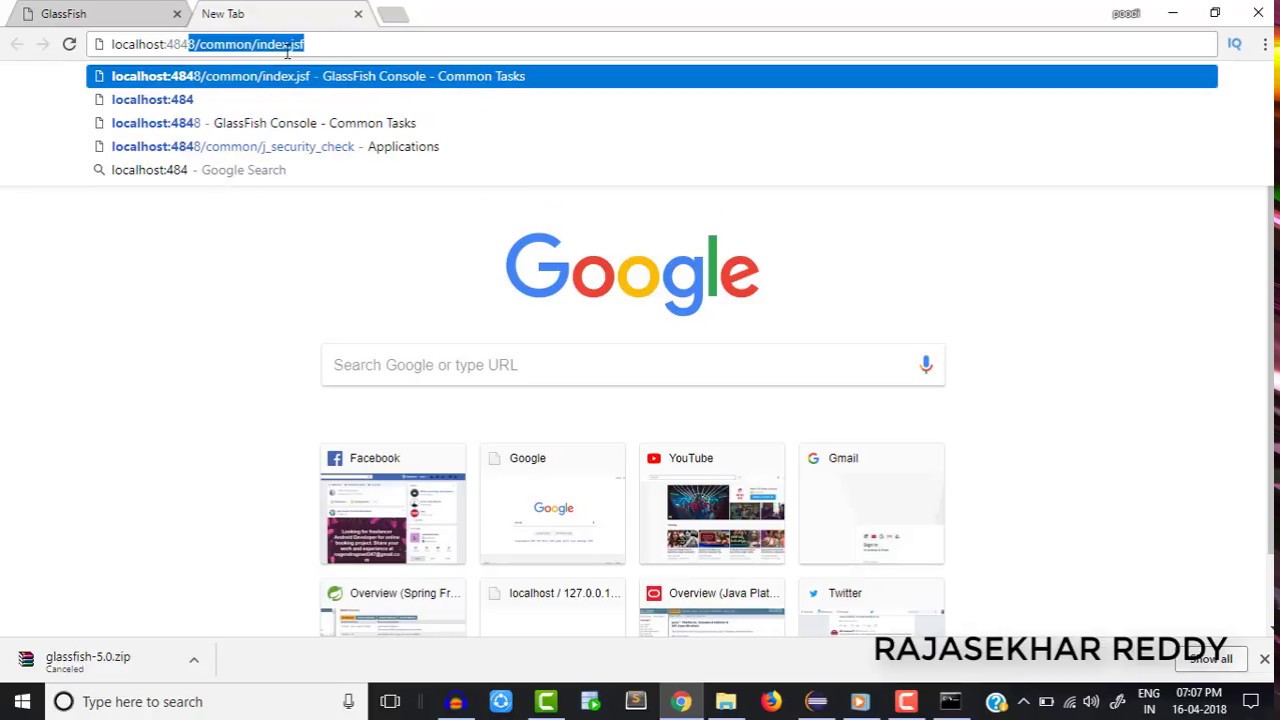Open Command Prompt from the taskbar
This screenshot has height=720, width=1280.
(950, 702)
